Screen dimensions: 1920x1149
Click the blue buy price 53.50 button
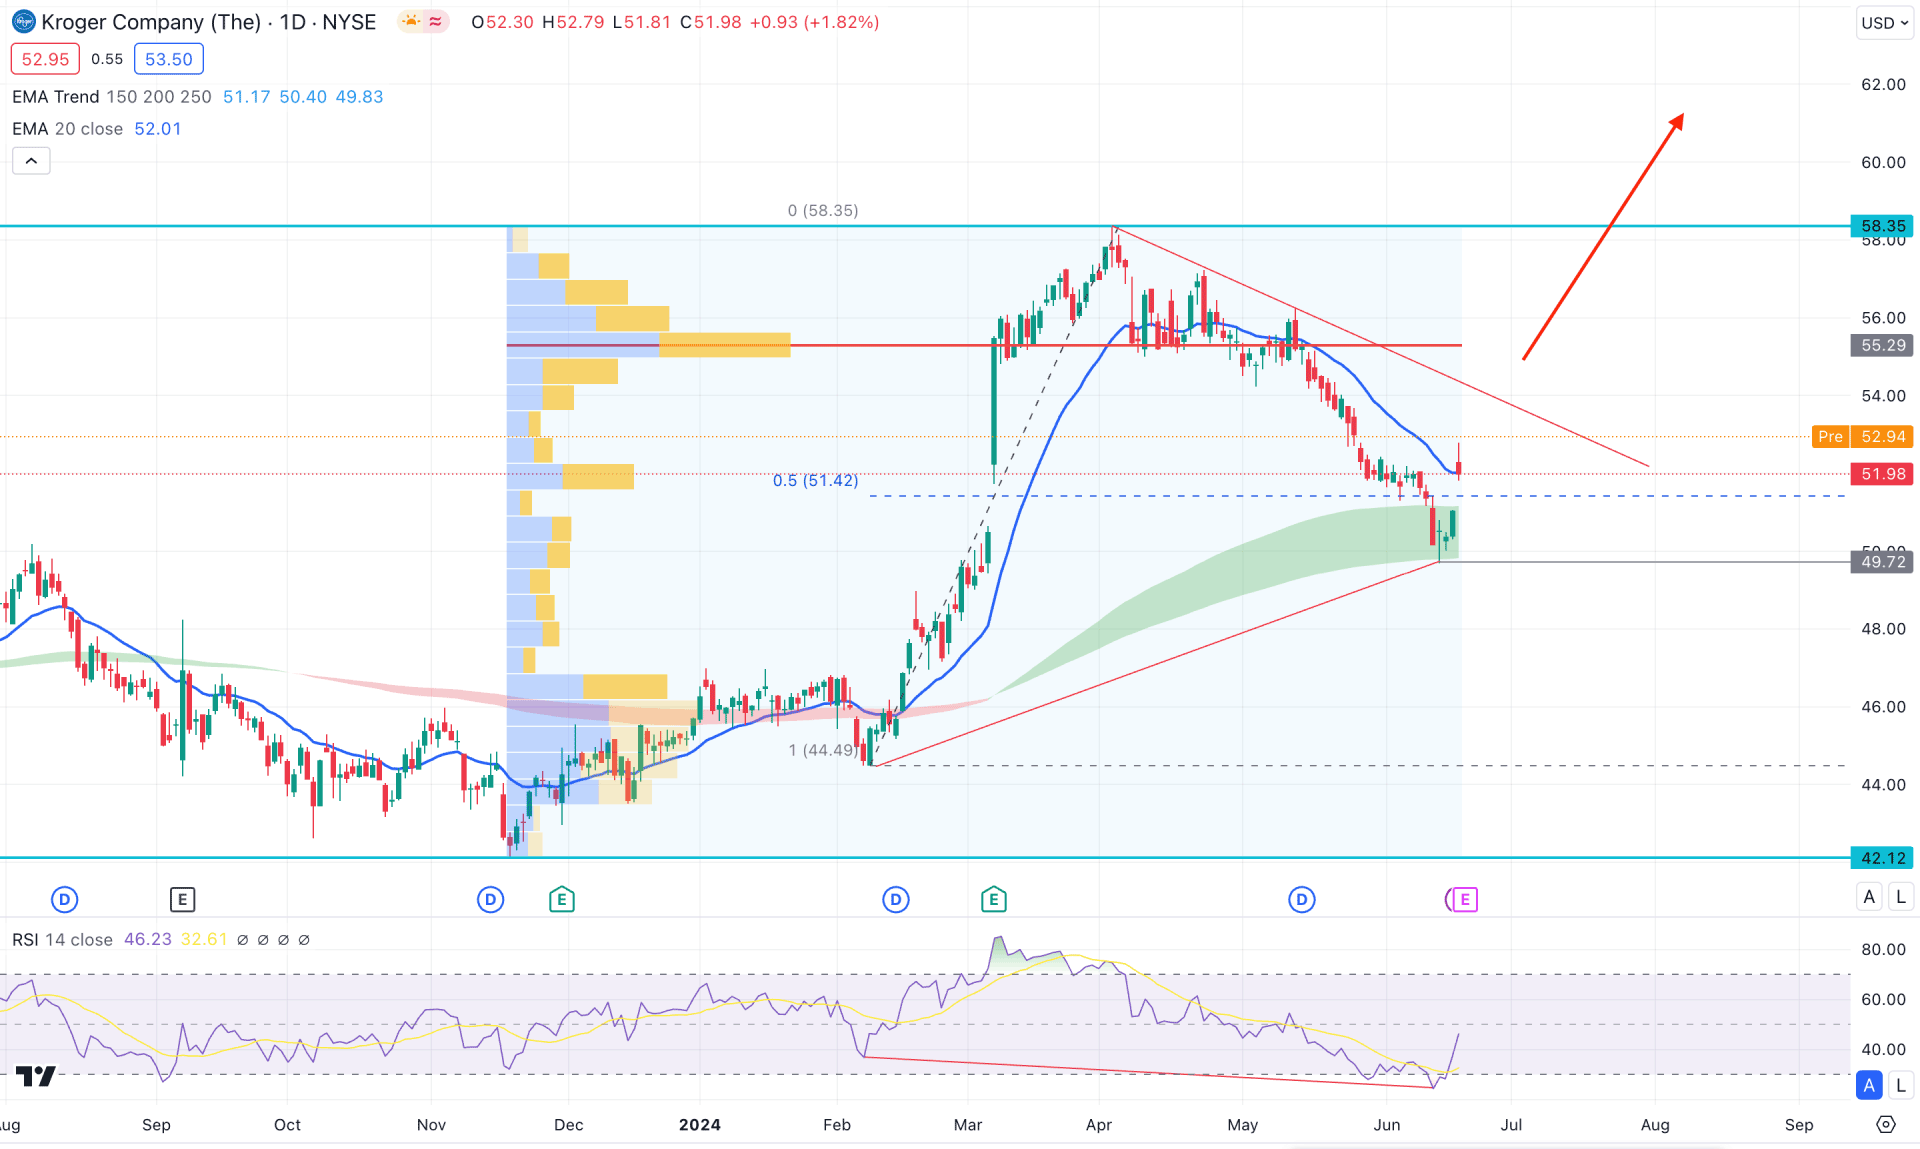(169, 59)
